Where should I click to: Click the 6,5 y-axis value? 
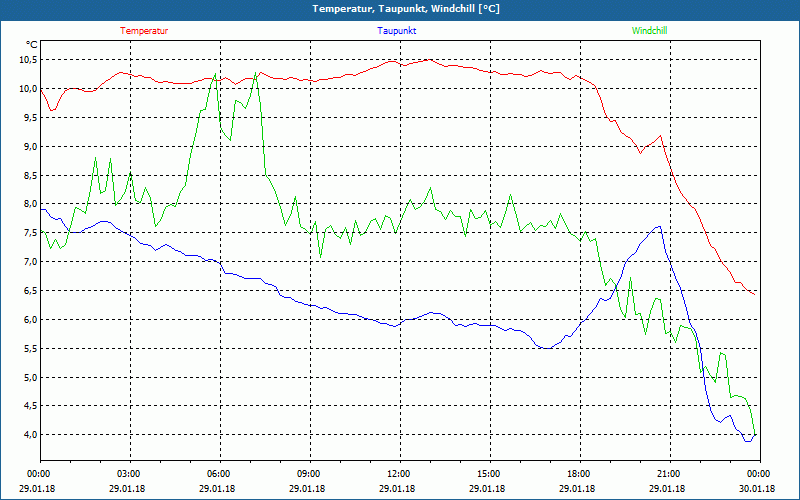coord(31,291)
